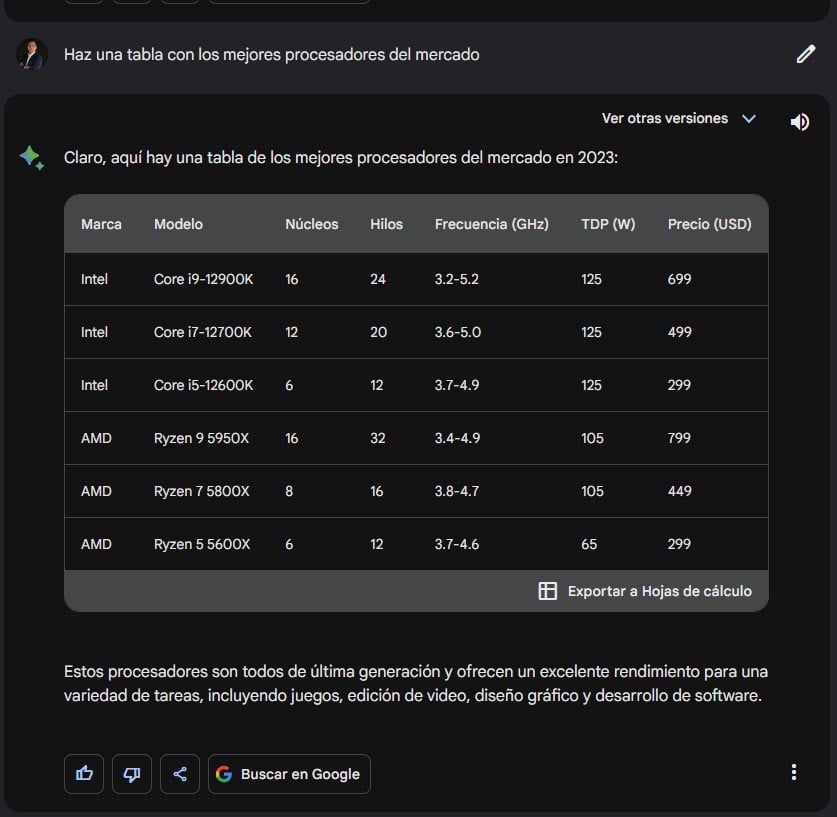Click the user prompt text about procesadores
Viewport: 837px width, 817px height.
click(x=272, y=54)
